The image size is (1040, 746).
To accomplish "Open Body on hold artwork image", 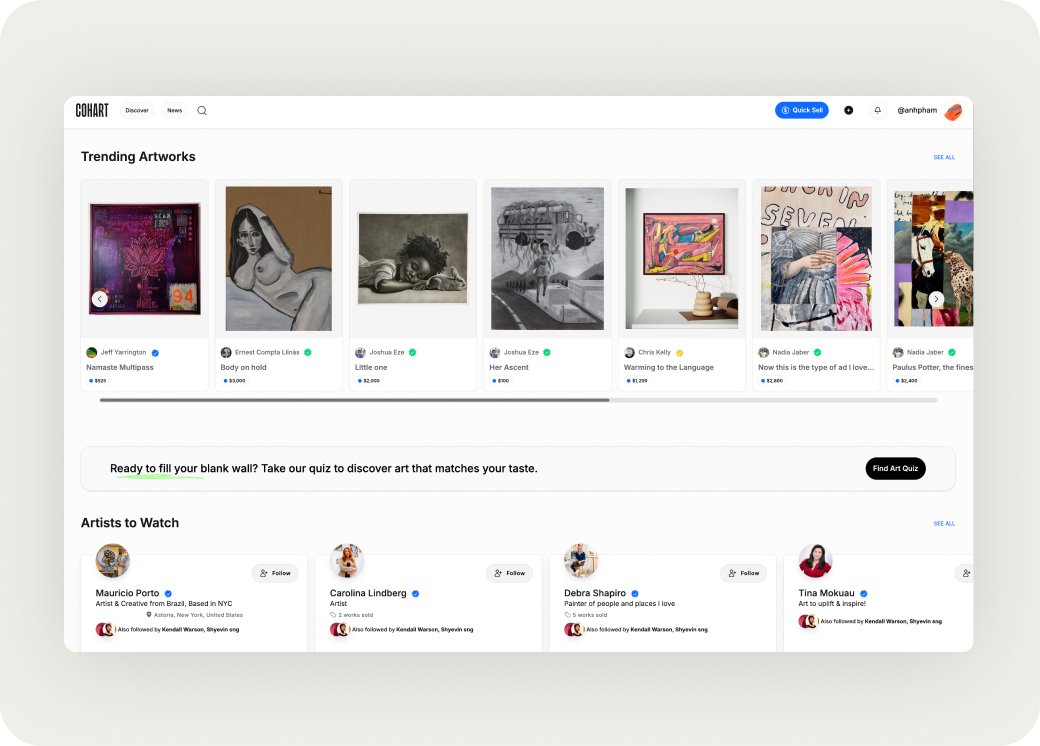I will pos(279,259).
